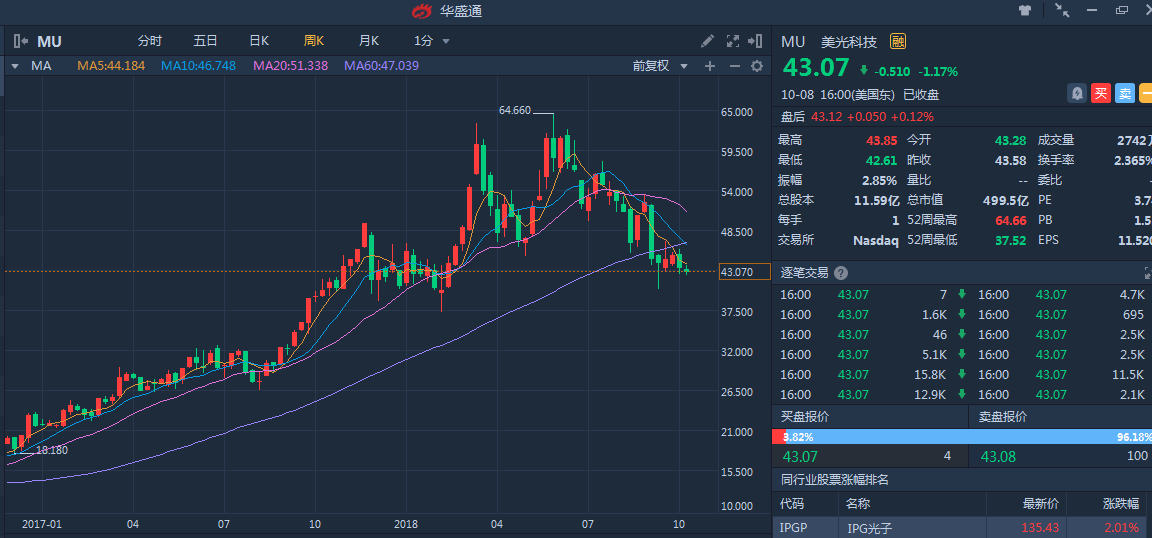Set a price alert bell
Image resolution: width=1152 pixels, height=538 pixels.
click(x=1077, y=93)
